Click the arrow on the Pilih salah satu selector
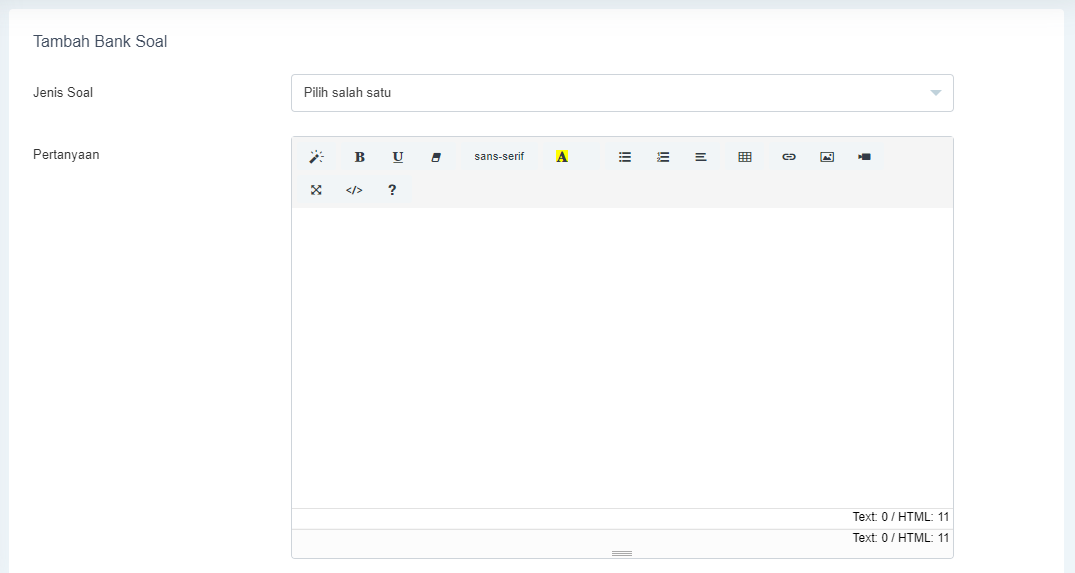 point(936,93)
